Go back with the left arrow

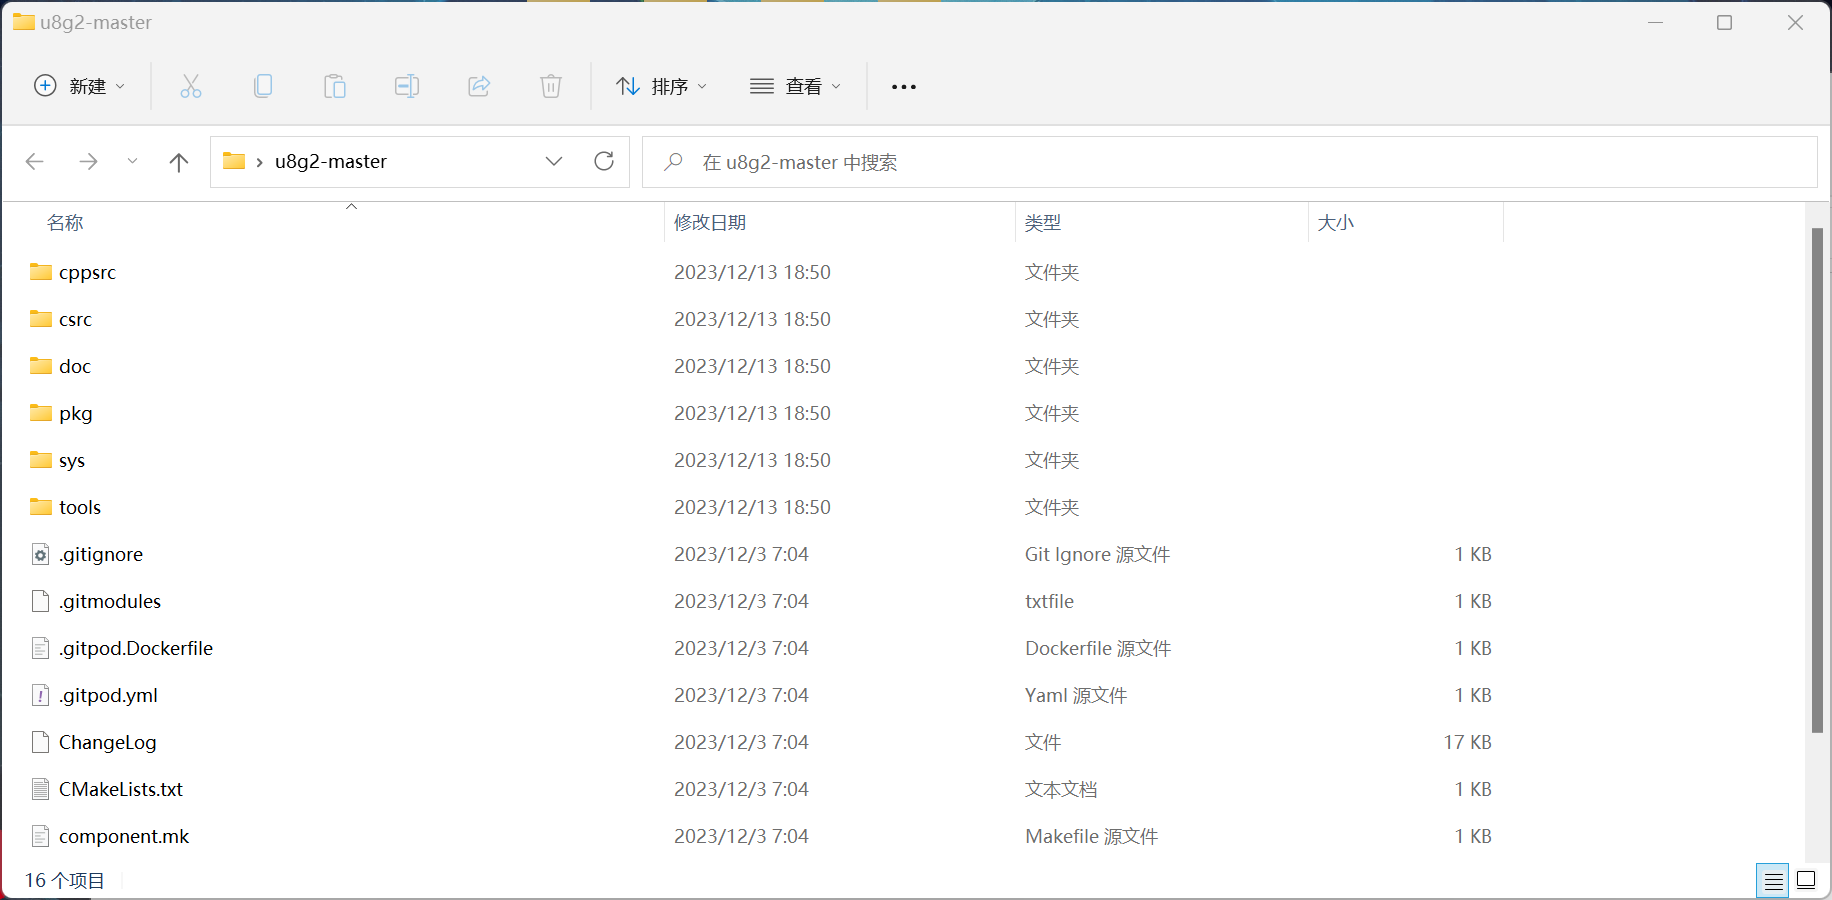pyautogui.click(x=35, y=161)
